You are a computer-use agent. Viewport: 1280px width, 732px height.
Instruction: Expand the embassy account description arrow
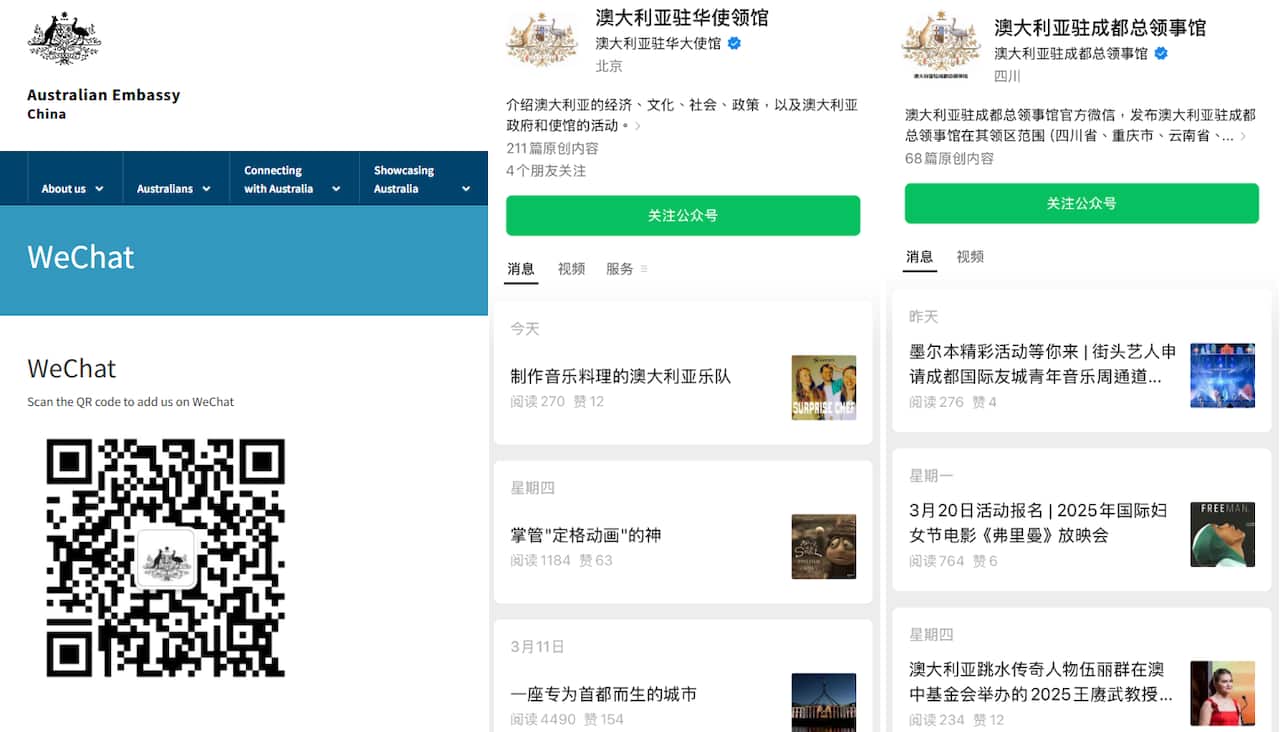pyautogui.click(x=637, y=127)
